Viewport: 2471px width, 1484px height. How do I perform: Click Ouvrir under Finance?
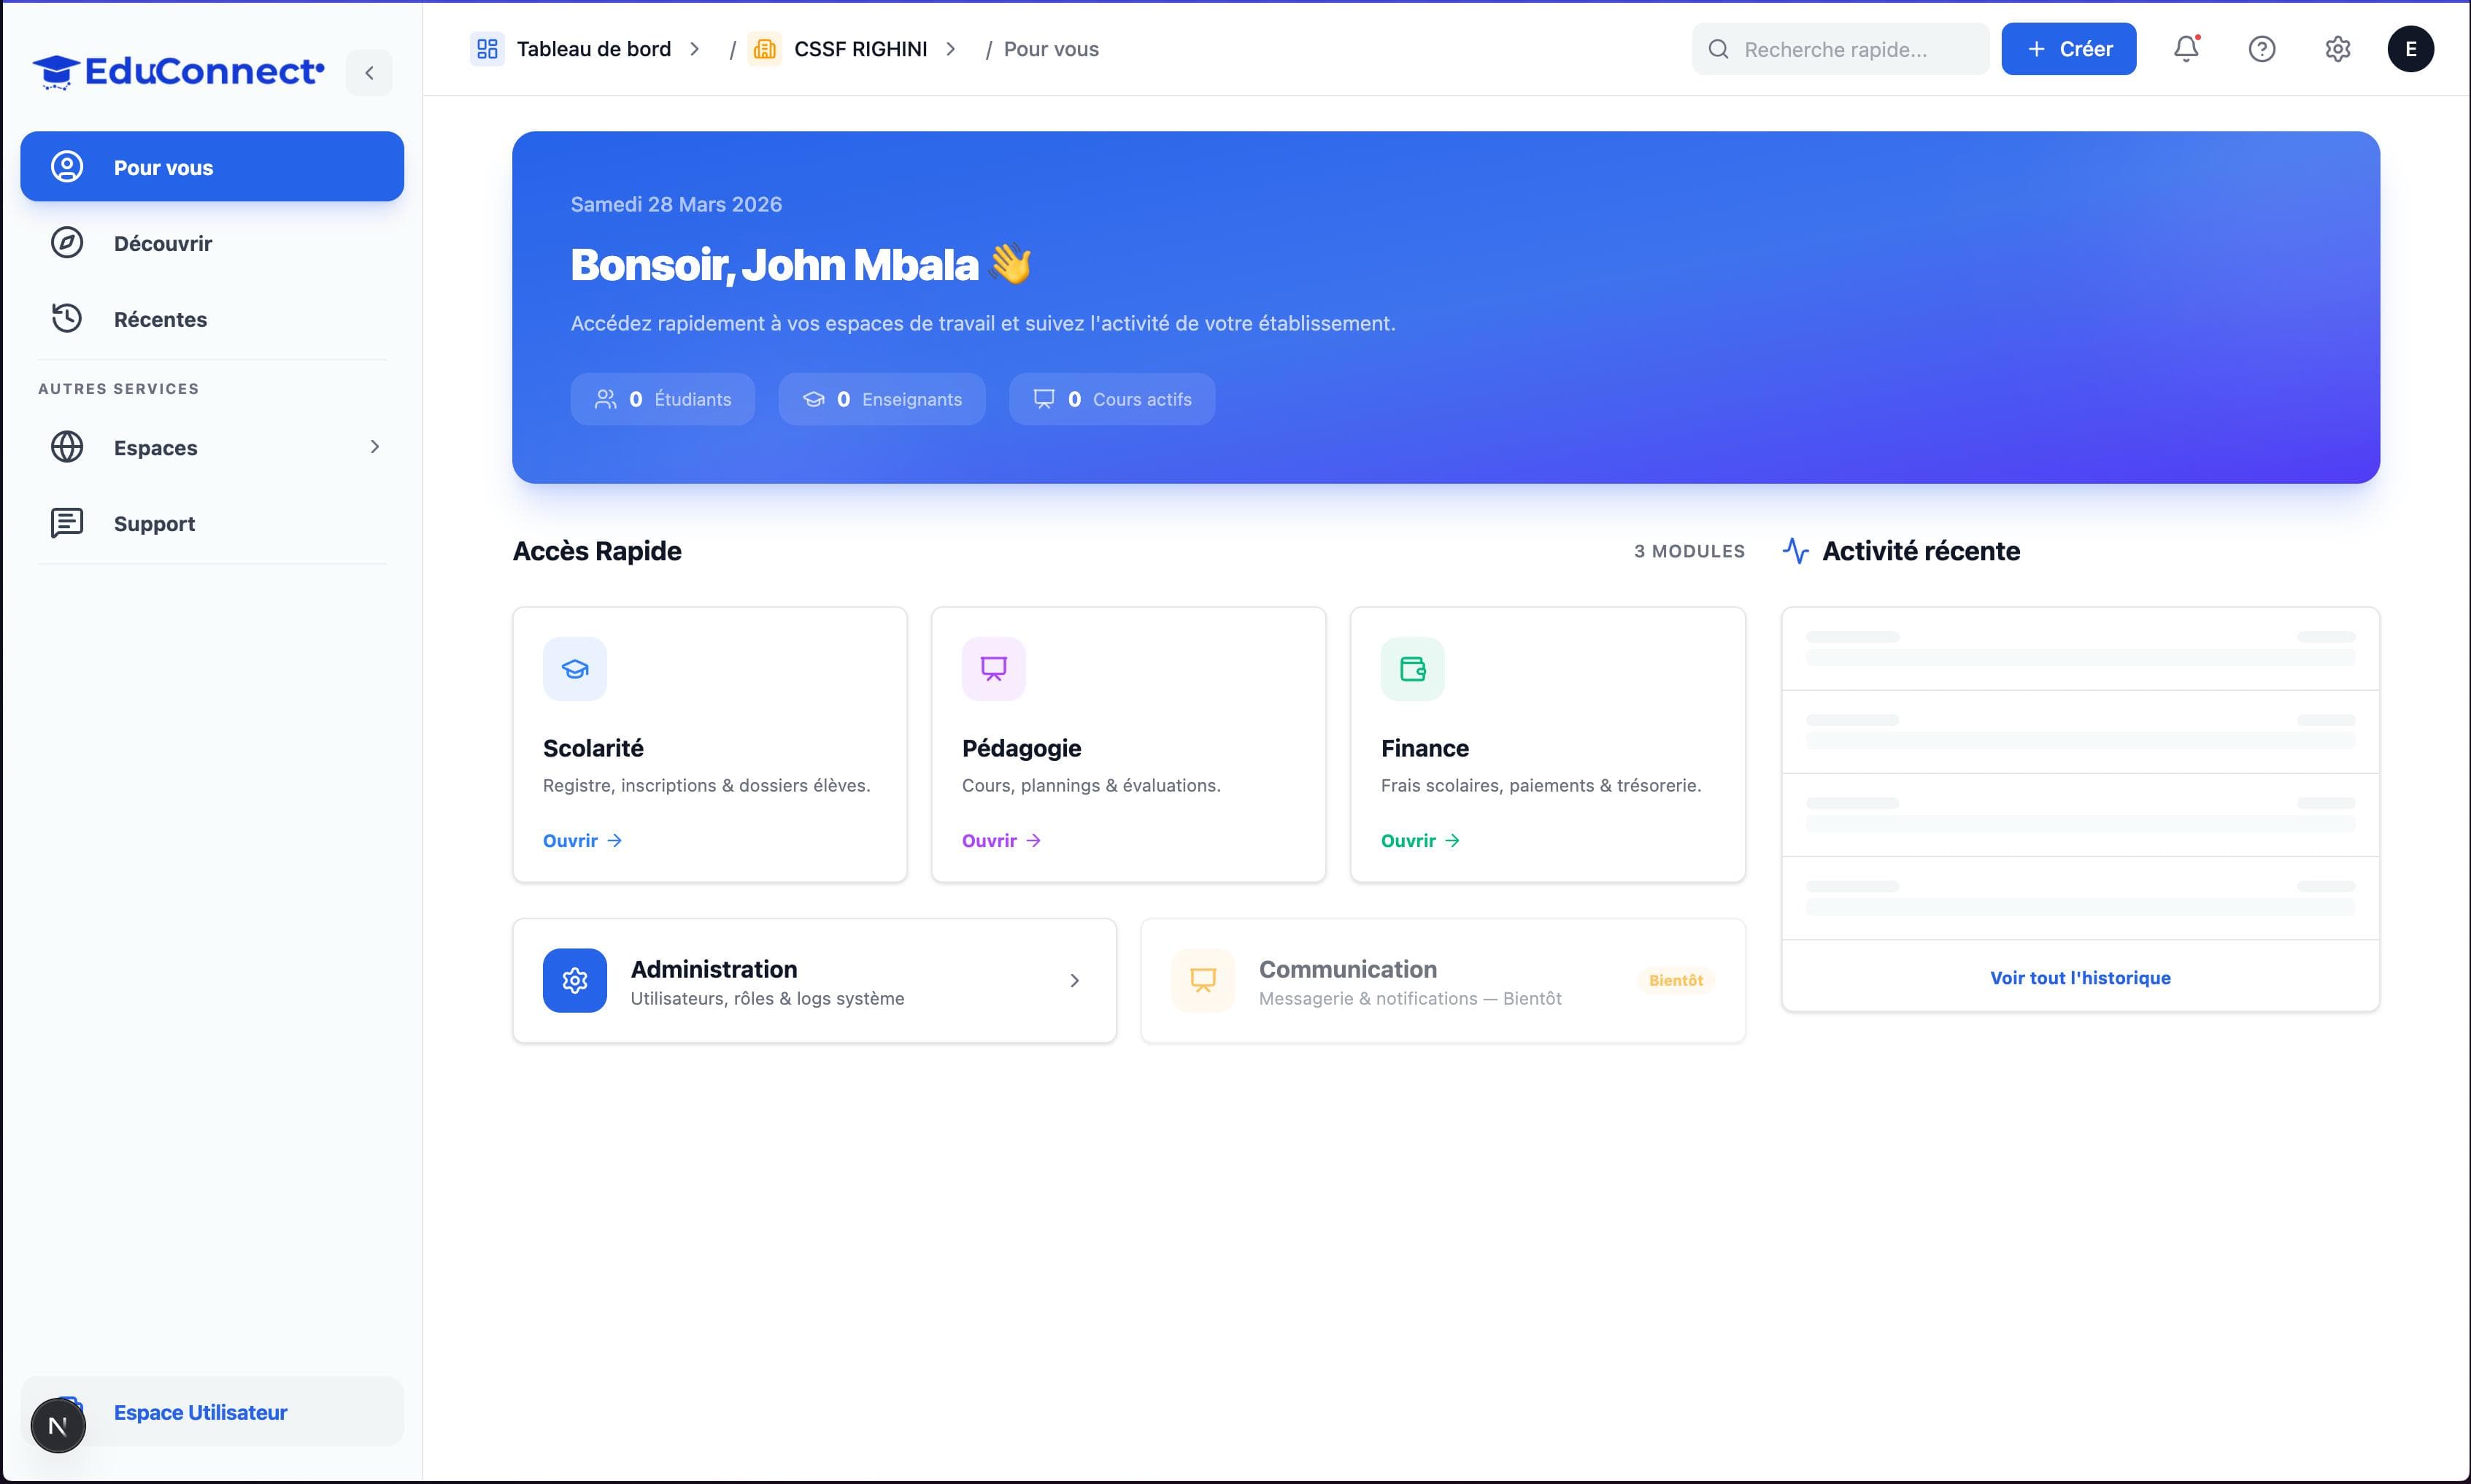tap(1418, 840)
